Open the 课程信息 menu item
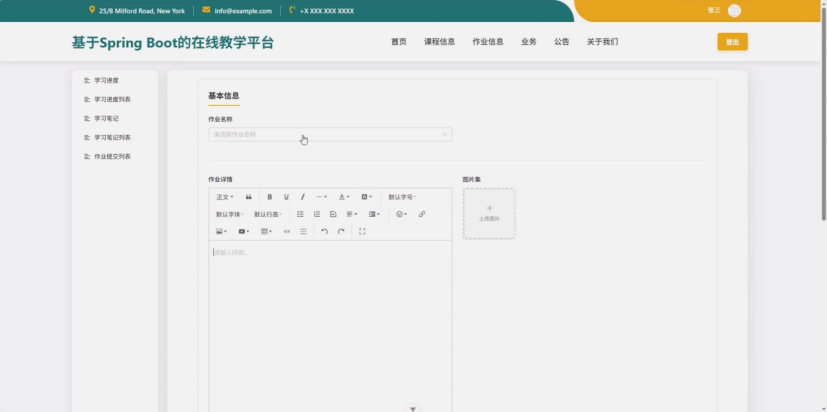Image resolution: width=827 pixels, height=412 pixels. tap(439, 42)
